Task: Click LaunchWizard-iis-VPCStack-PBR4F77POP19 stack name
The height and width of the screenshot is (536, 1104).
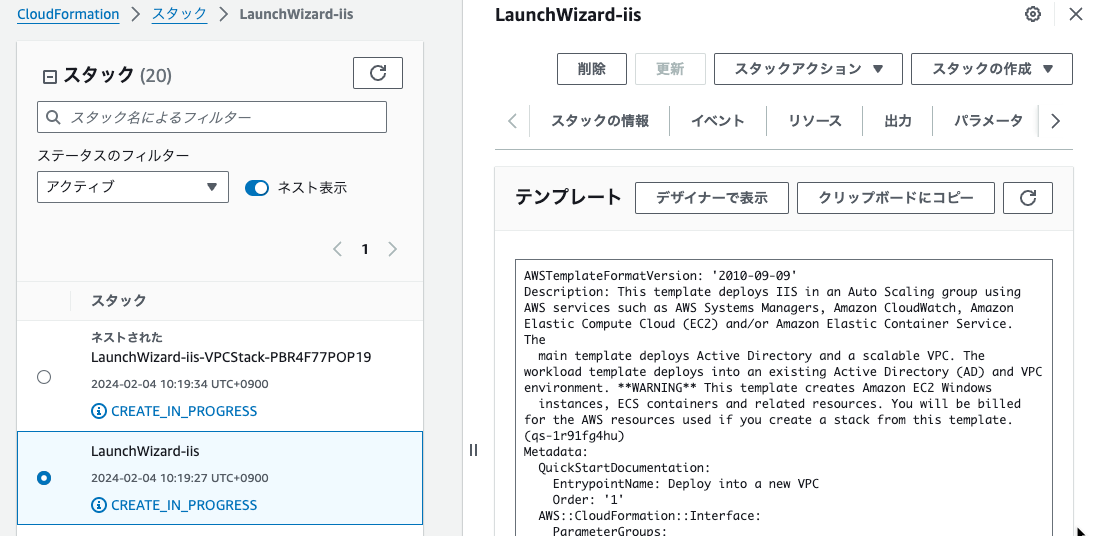Action: 231,357
